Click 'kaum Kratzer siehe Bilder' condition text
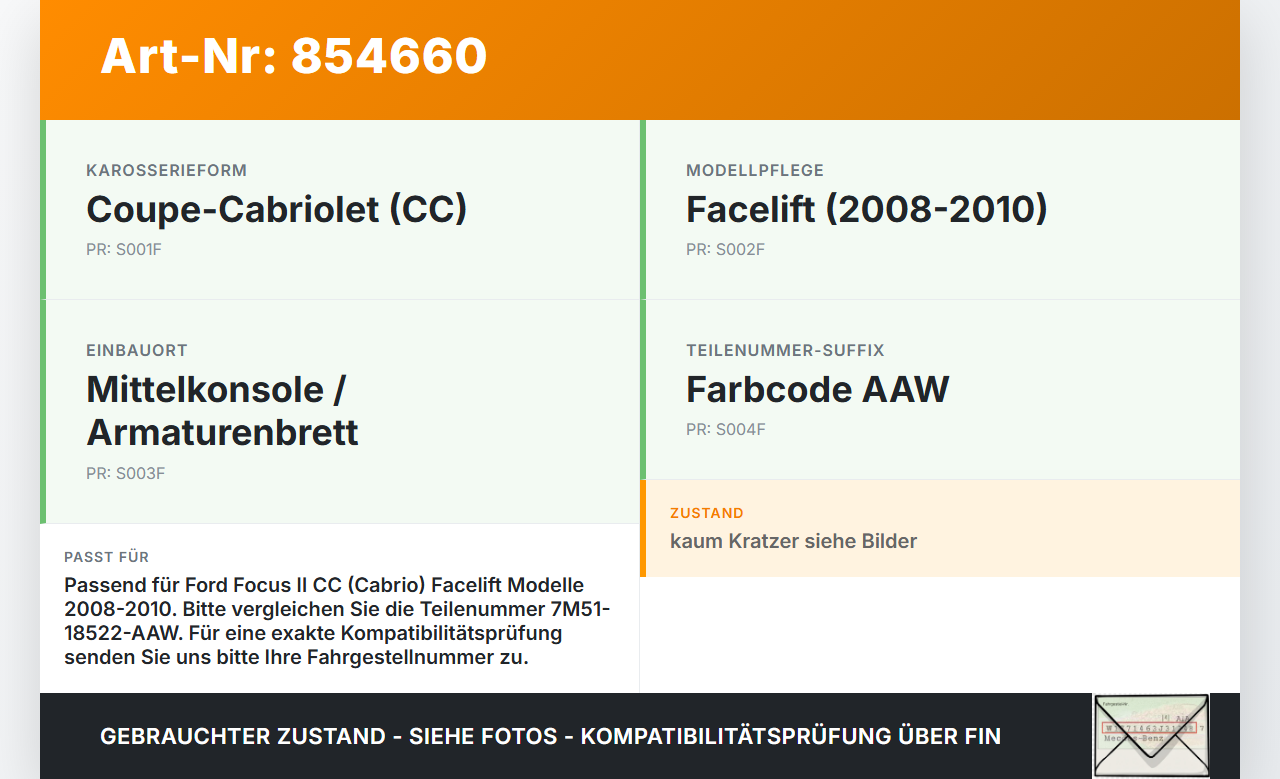Image resolution: width=1280 pixels, height=779 pixels. (793, 541)
